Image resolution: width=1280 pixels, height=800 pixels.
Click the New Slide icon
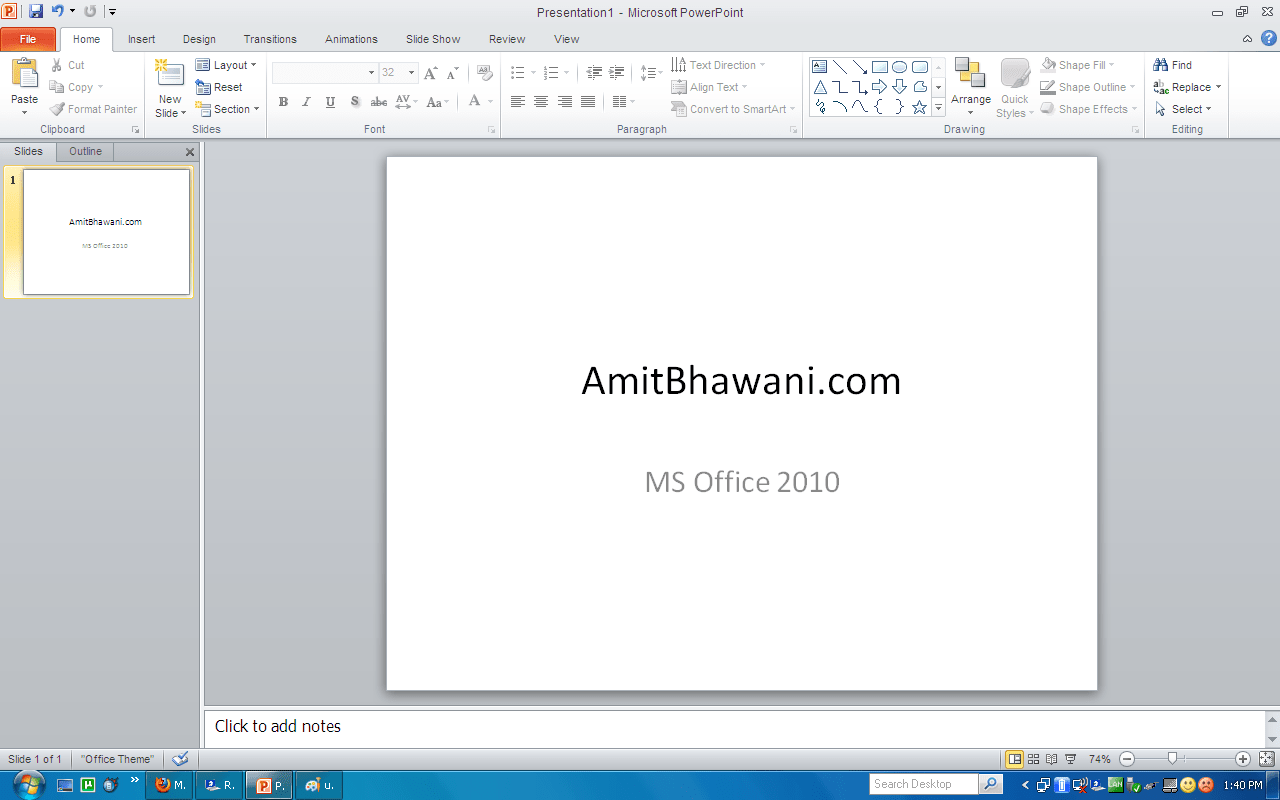170,74
